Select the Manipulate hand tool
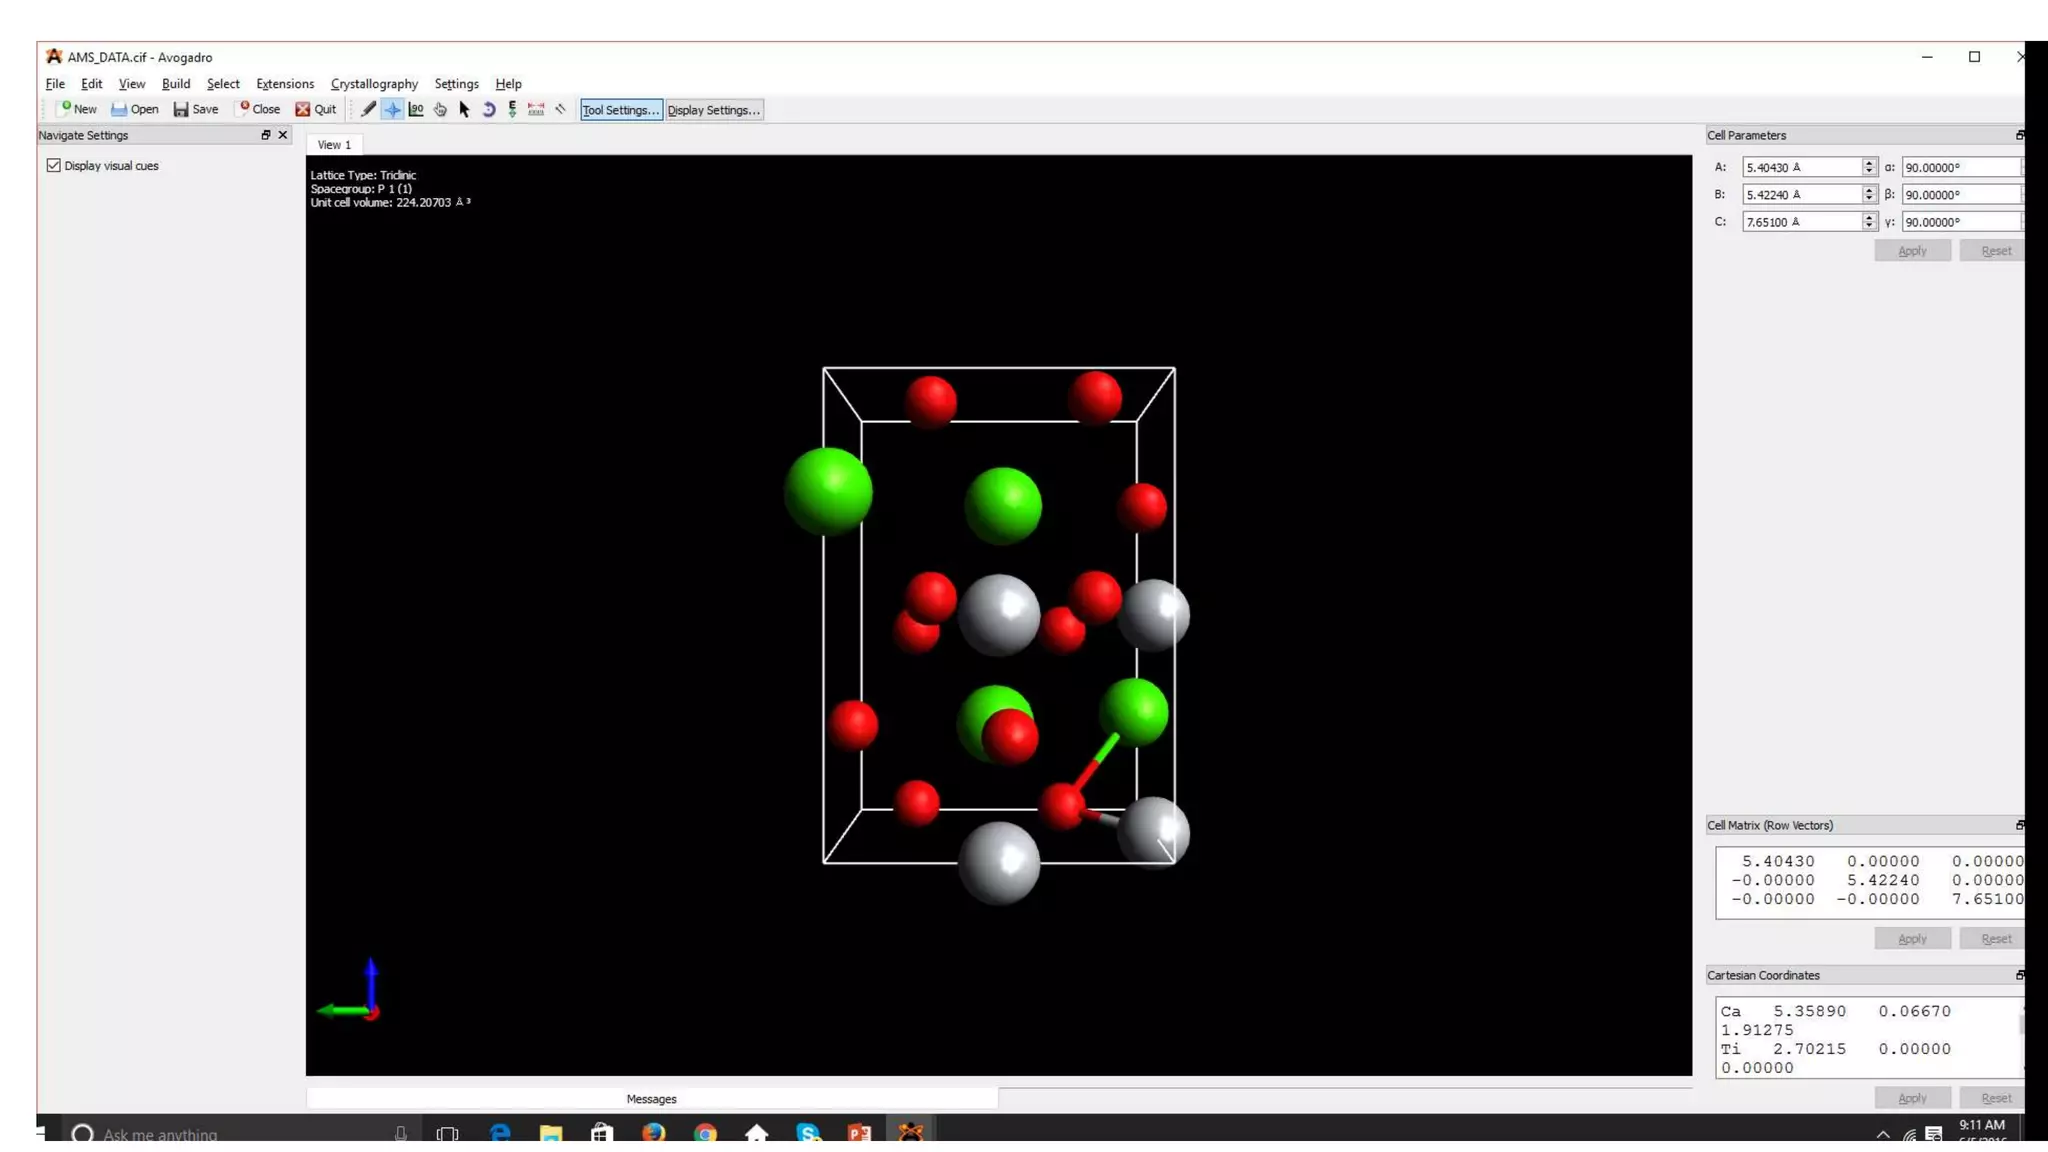Viewport: 2048px width, 1152px height. point(440,109)
